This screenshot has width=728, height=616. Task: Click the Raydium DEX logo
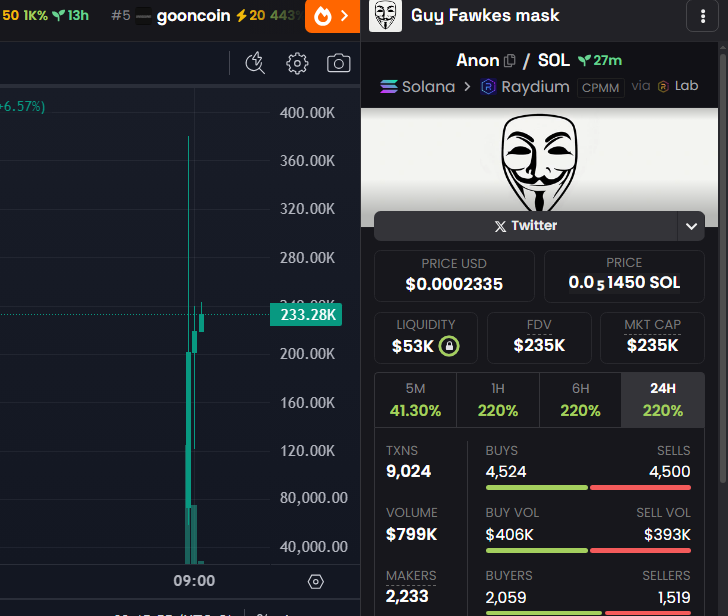488,87
